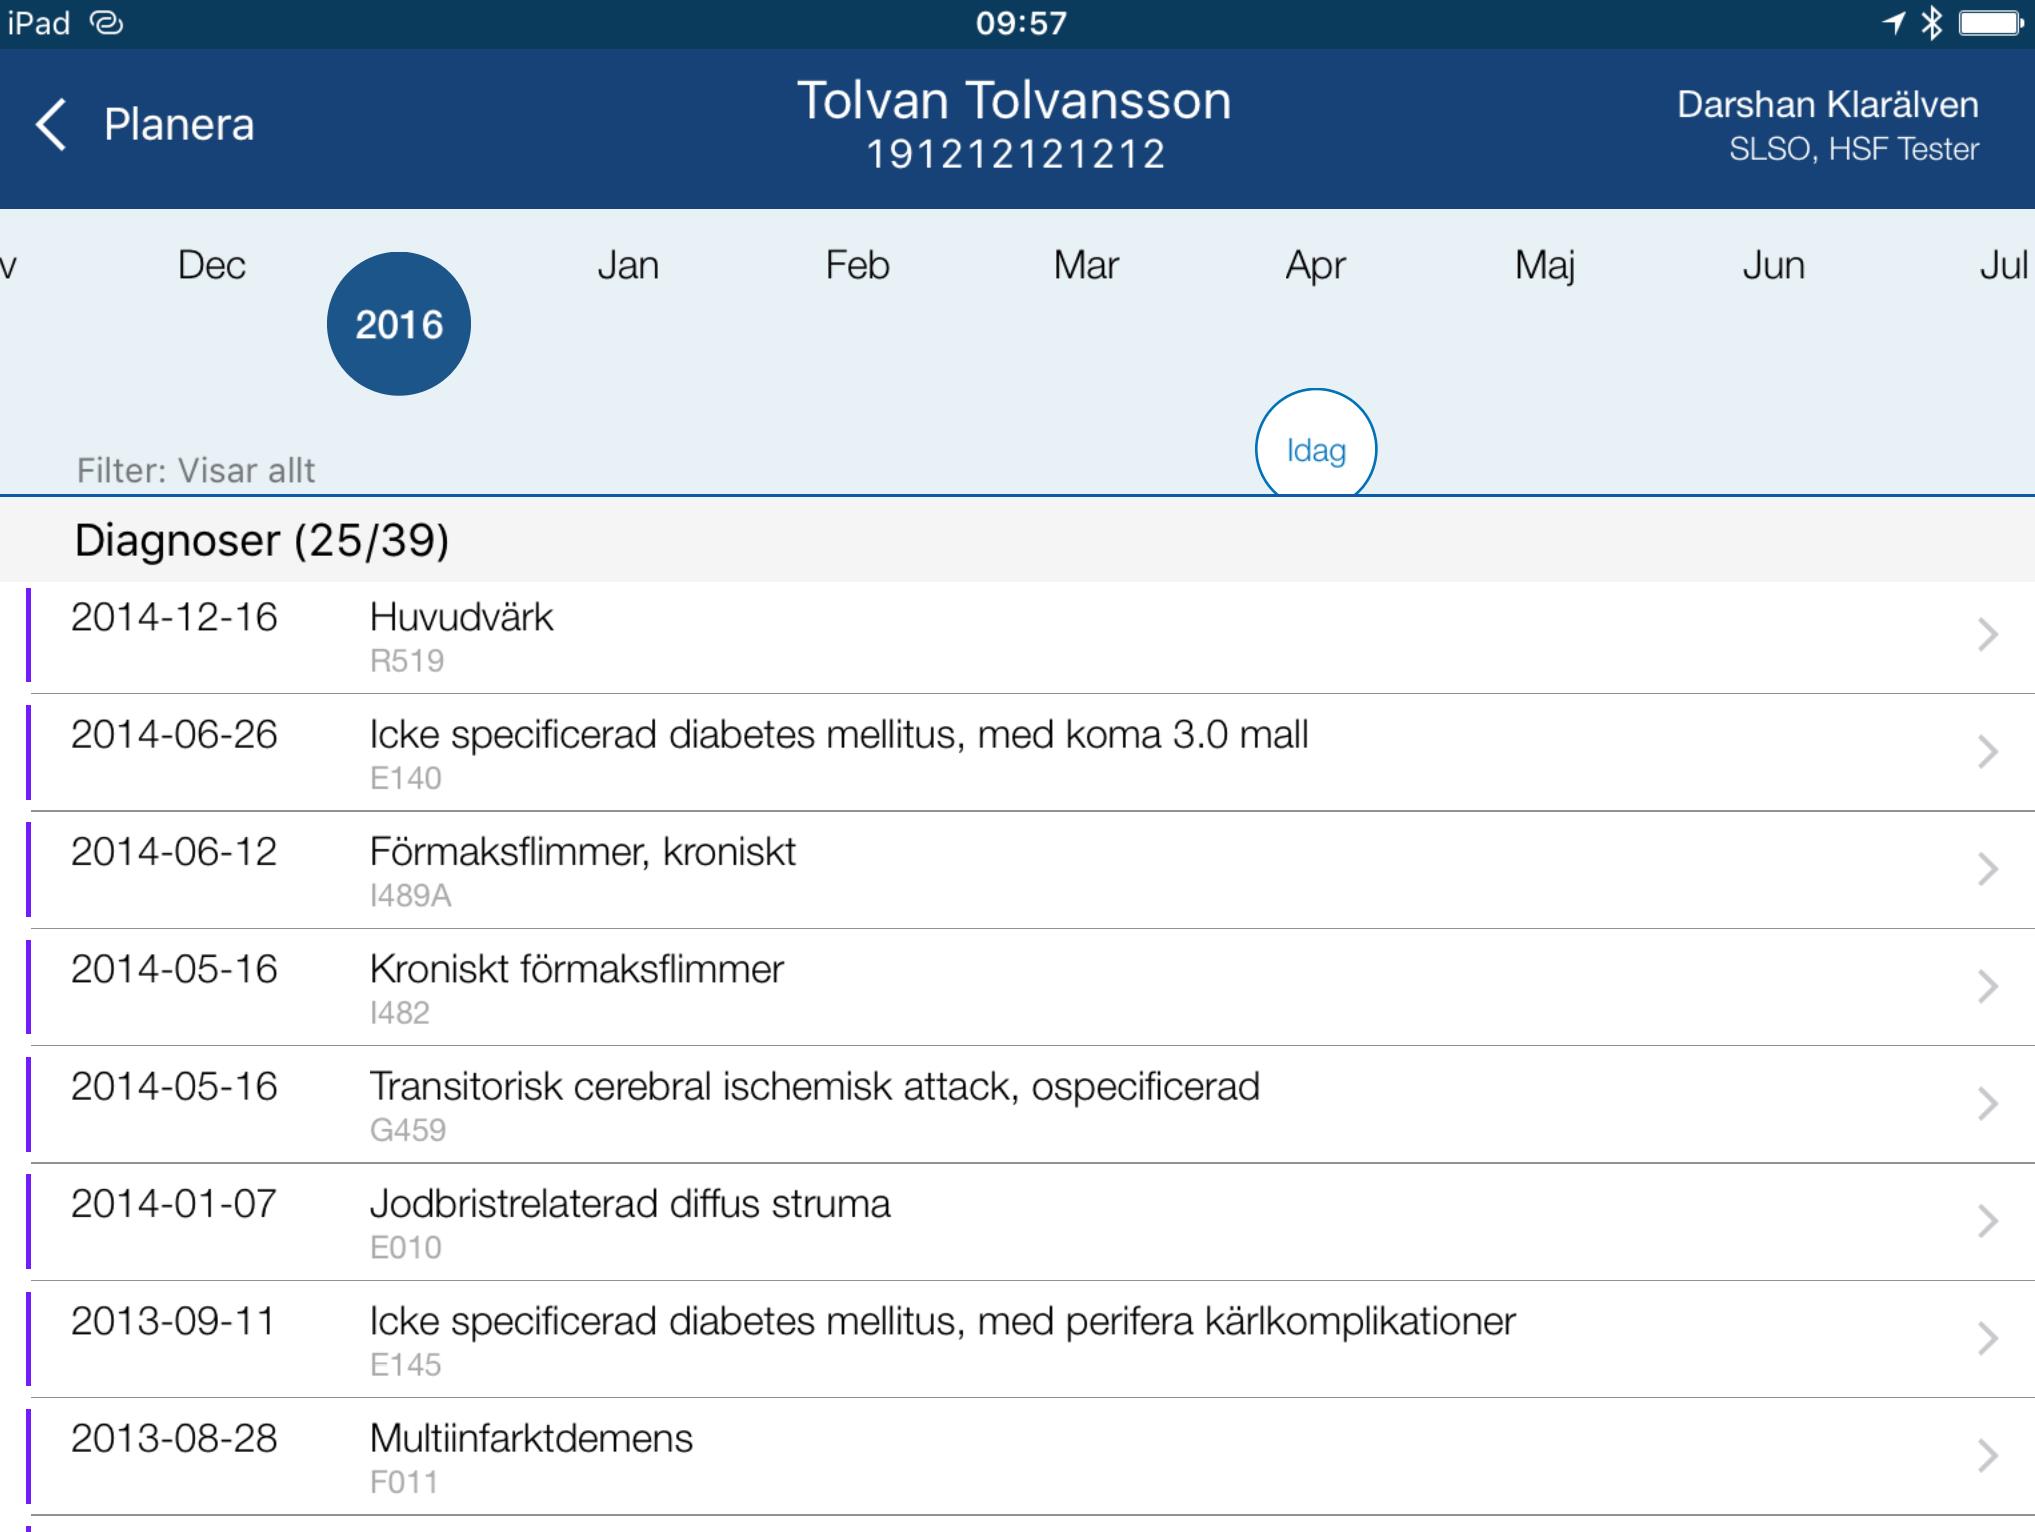Select Jul on the month timeline
Viewport: 2035px width, 1532px height.
tap(2003, 265)
